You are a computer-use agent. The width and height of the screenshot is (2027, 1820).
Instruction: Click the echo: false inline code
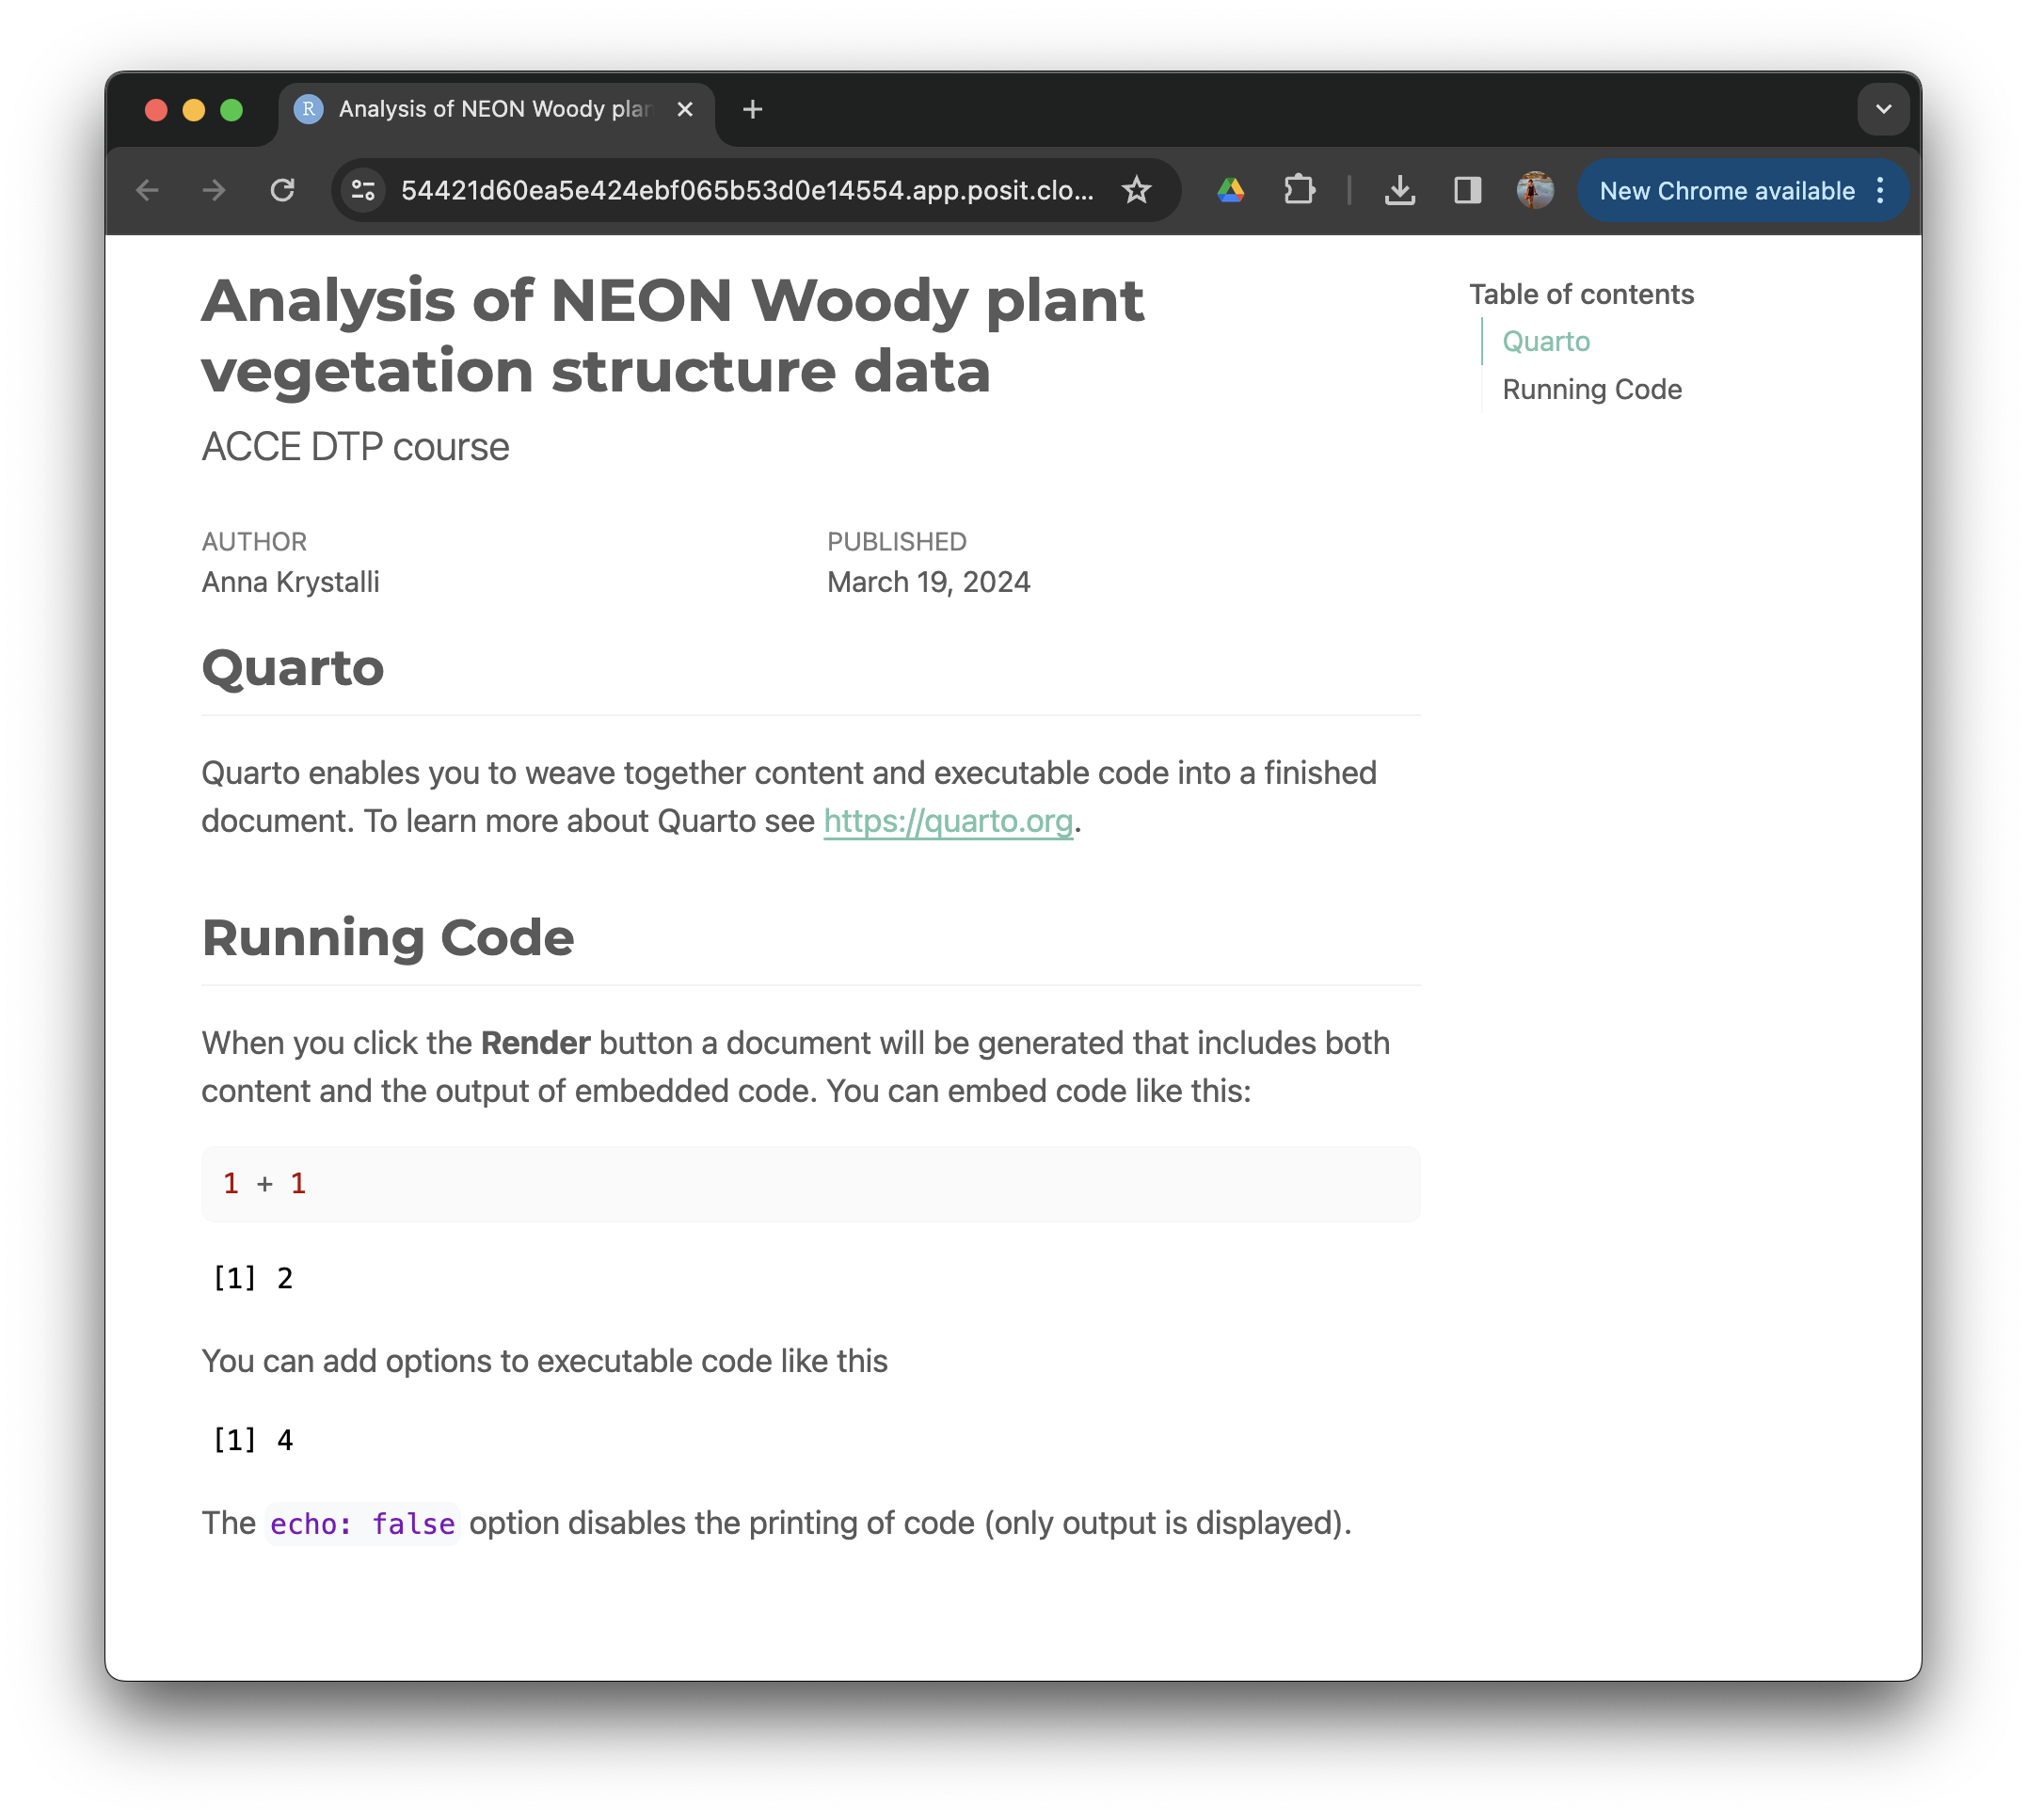click(362, 1524)
